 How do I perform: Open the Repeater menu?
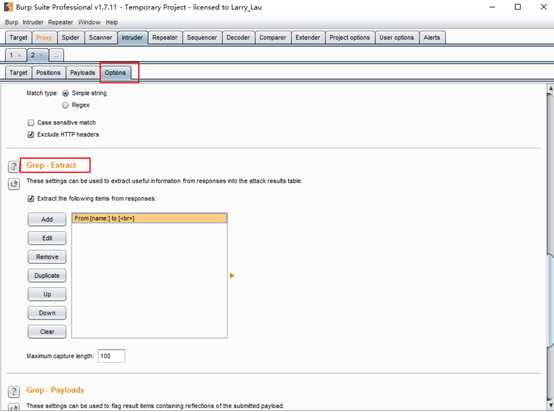click(60, 22)
